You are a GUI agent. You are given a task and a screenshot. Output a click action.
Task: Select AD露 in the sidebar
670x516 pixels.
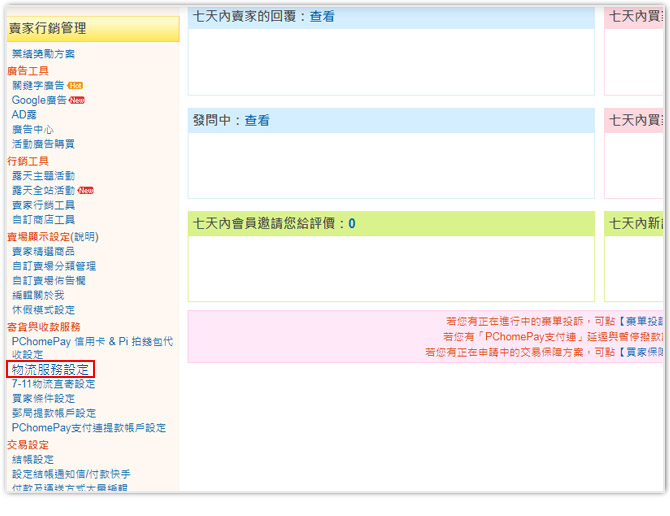(x=24, y=115)
